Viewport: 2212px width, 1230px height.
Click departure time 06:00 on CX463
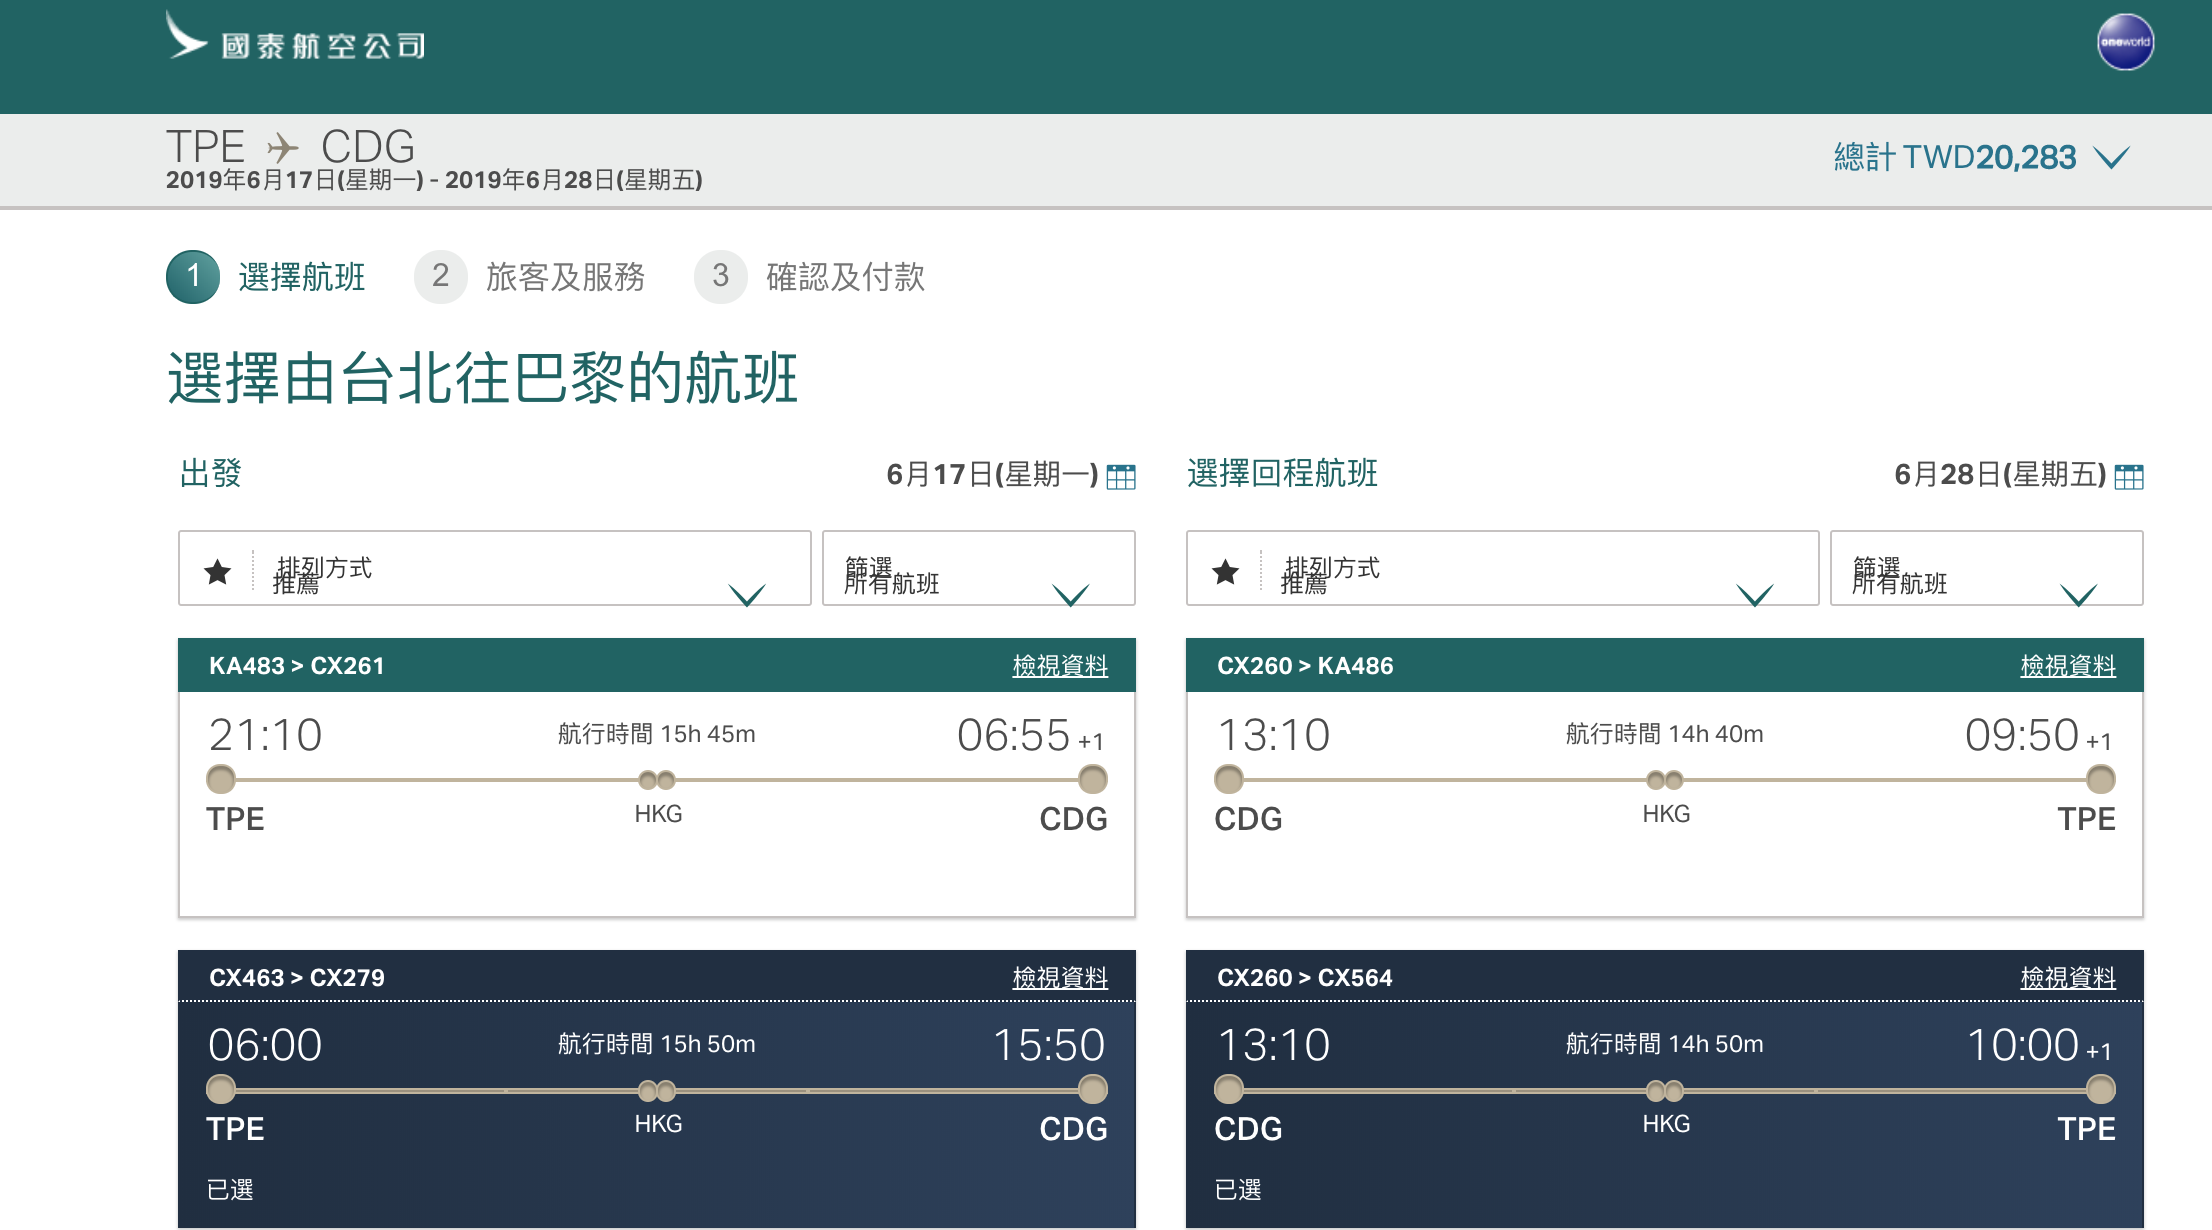coord(265,1045)
